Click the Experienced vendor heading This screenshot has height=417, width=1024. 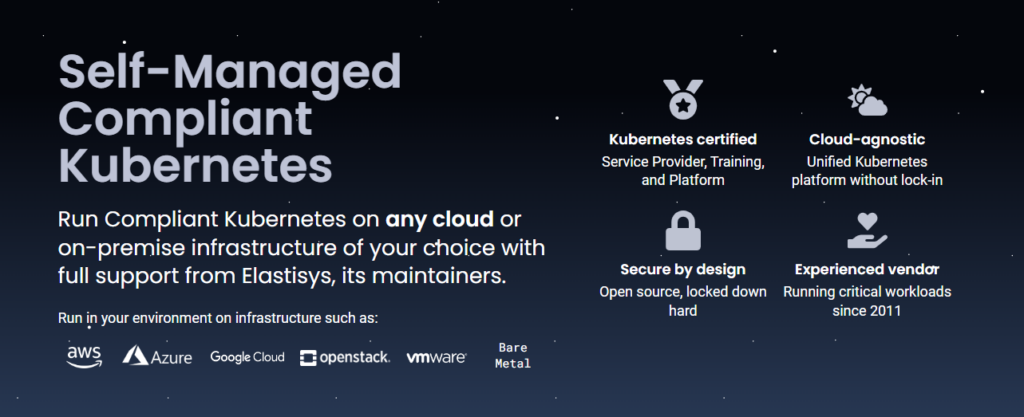(x=867, y=270)
